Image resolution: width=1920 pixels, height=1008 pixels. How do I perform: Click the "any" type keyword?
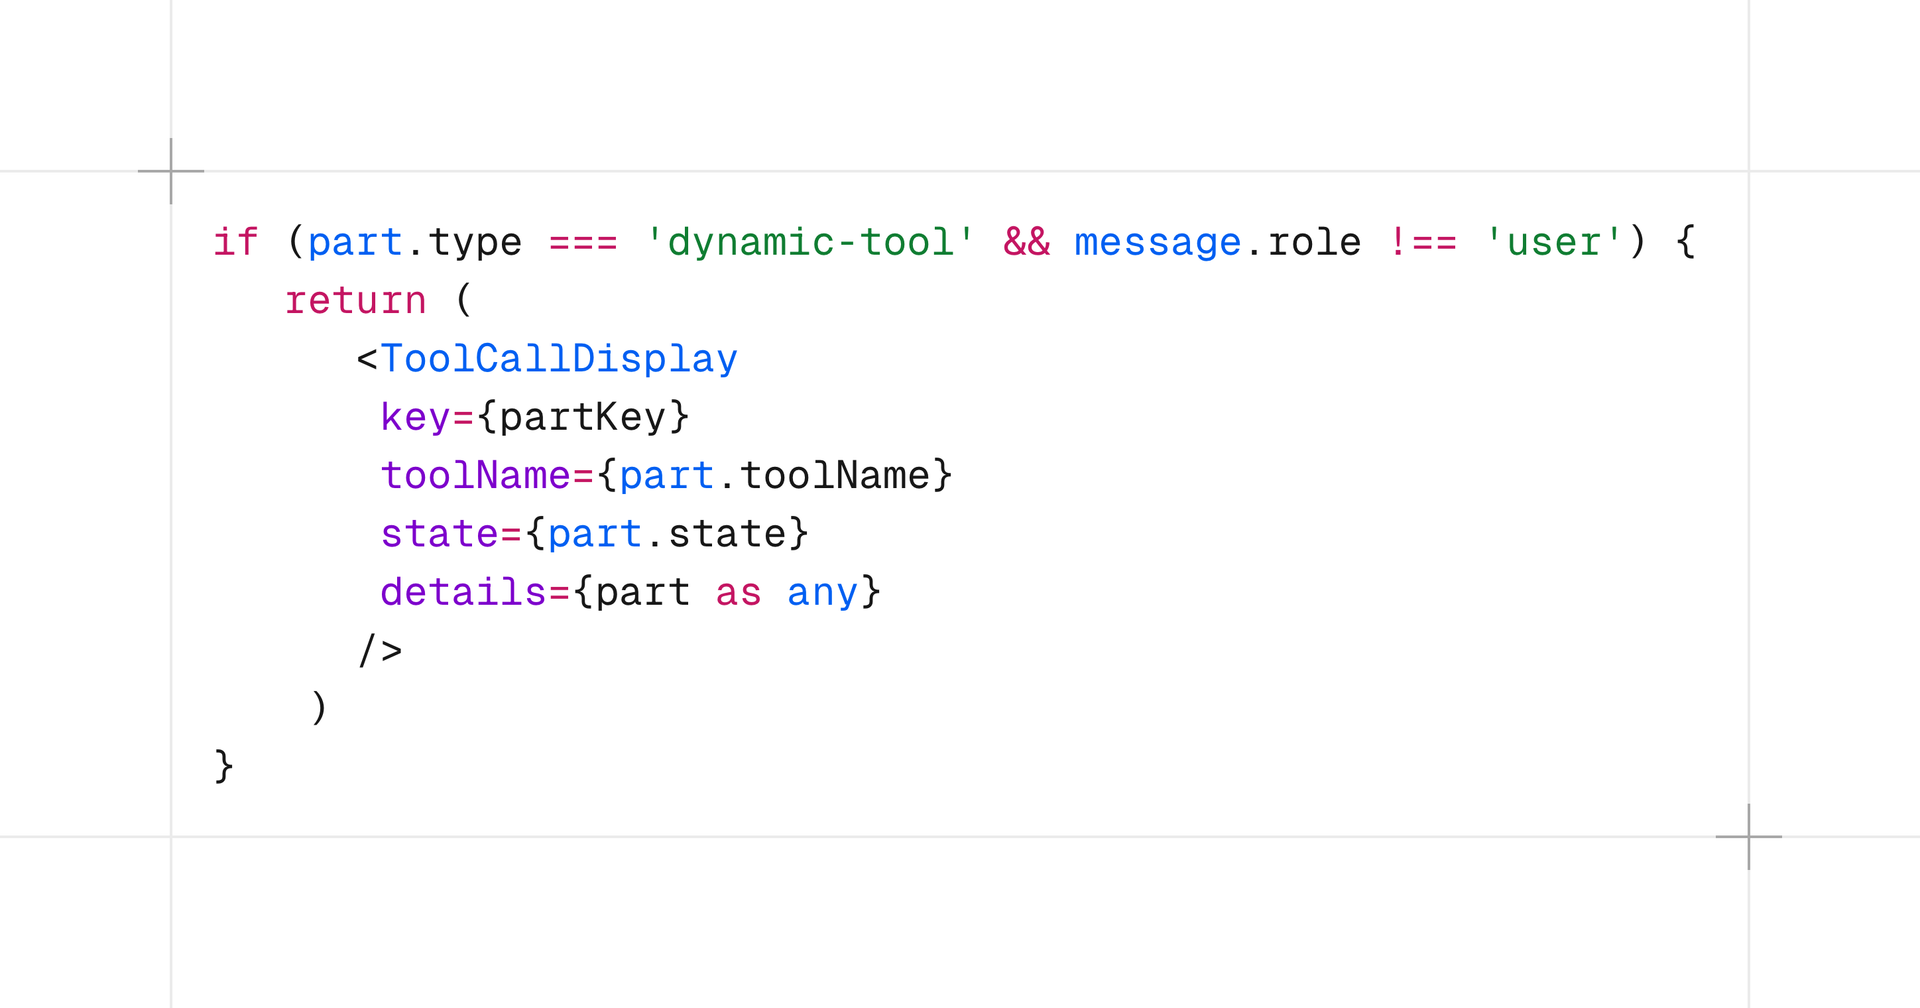pyautogui.click(x=822, y=592)
